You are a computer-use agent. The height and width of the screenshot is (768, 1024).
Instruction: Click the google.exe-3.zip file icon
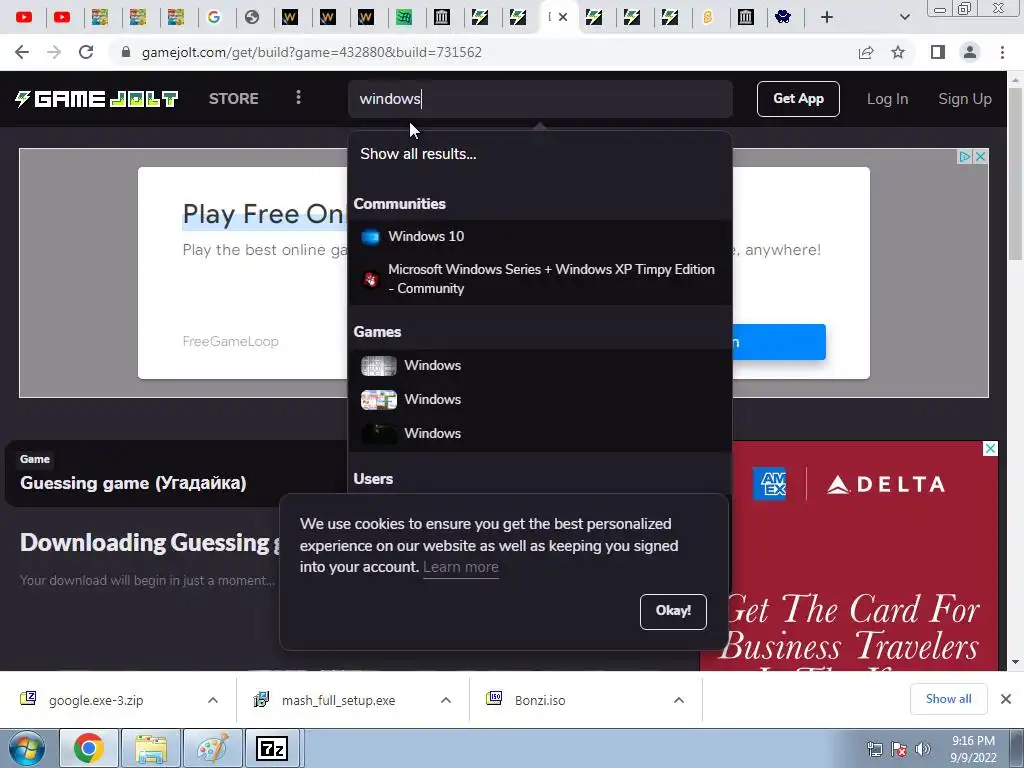click(x=28, y=699)
